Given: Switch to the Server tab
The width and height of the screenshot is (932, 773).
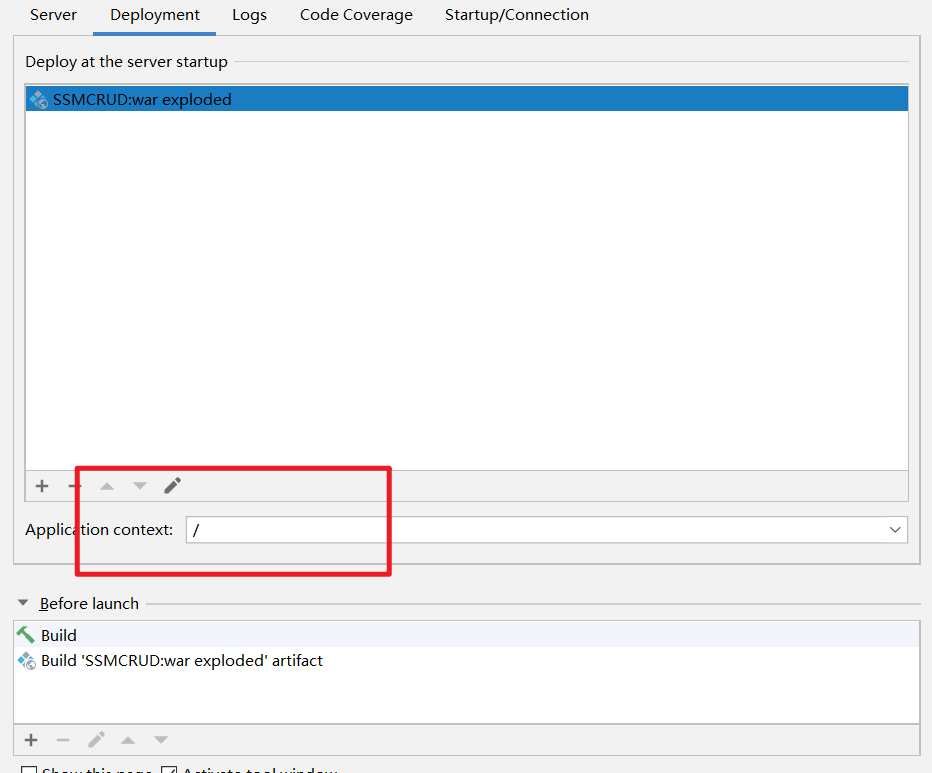Looking at the screenshot, I should coord(53,15).
